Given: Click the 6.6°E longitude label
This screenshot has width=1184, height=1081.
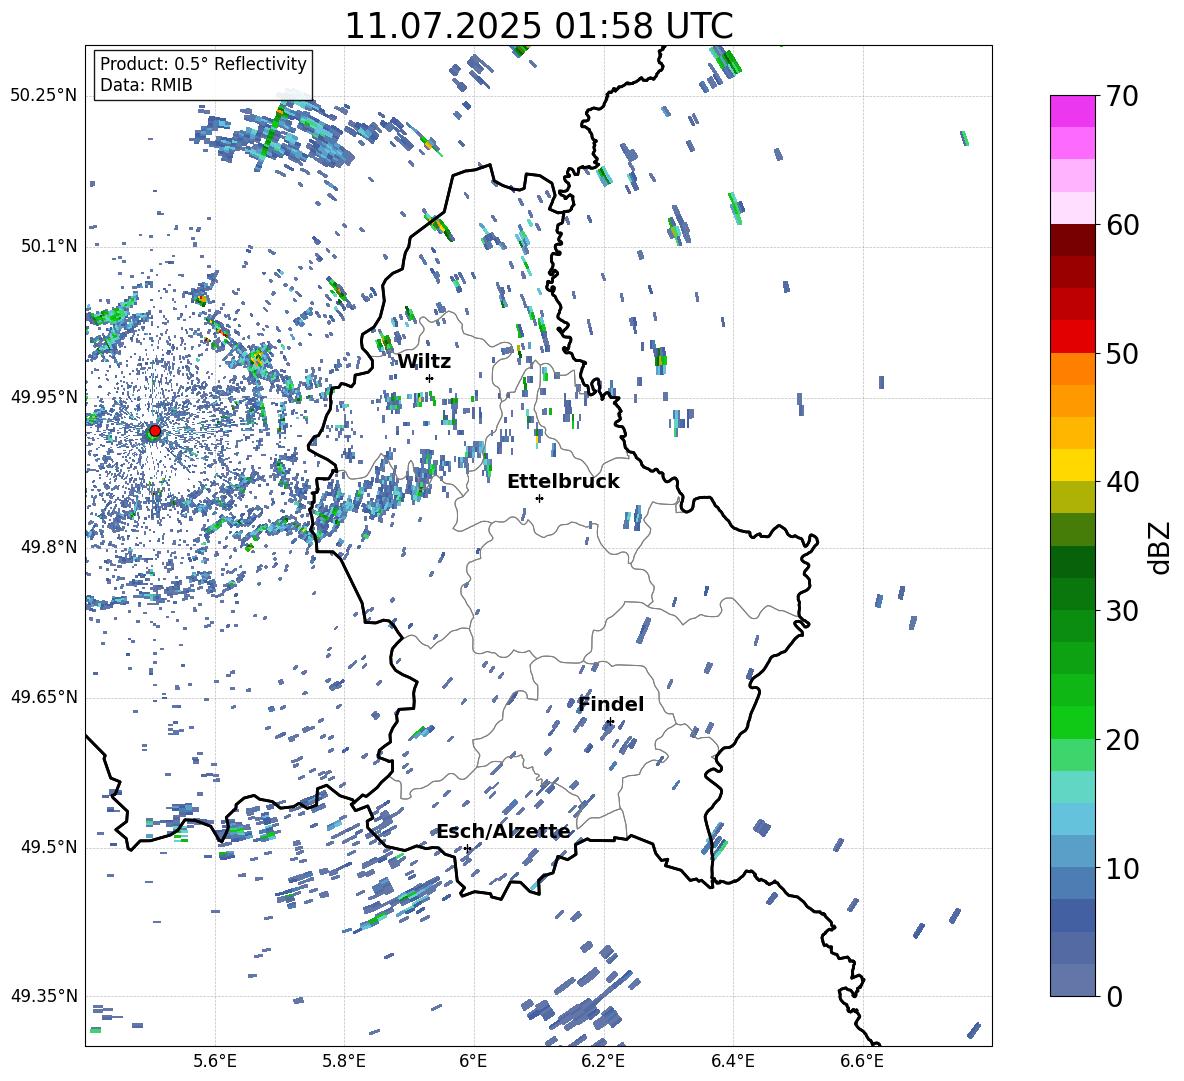Looking at the screenshot, I should pyautogui.click(x=862, y=1061).
